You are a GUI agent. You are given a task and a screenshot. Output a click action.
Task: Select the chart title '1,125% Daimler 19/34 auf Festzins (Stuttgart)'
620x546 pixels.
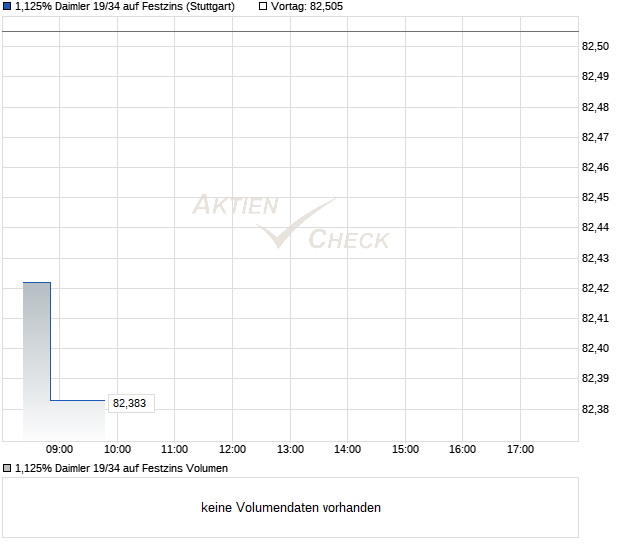125,7
